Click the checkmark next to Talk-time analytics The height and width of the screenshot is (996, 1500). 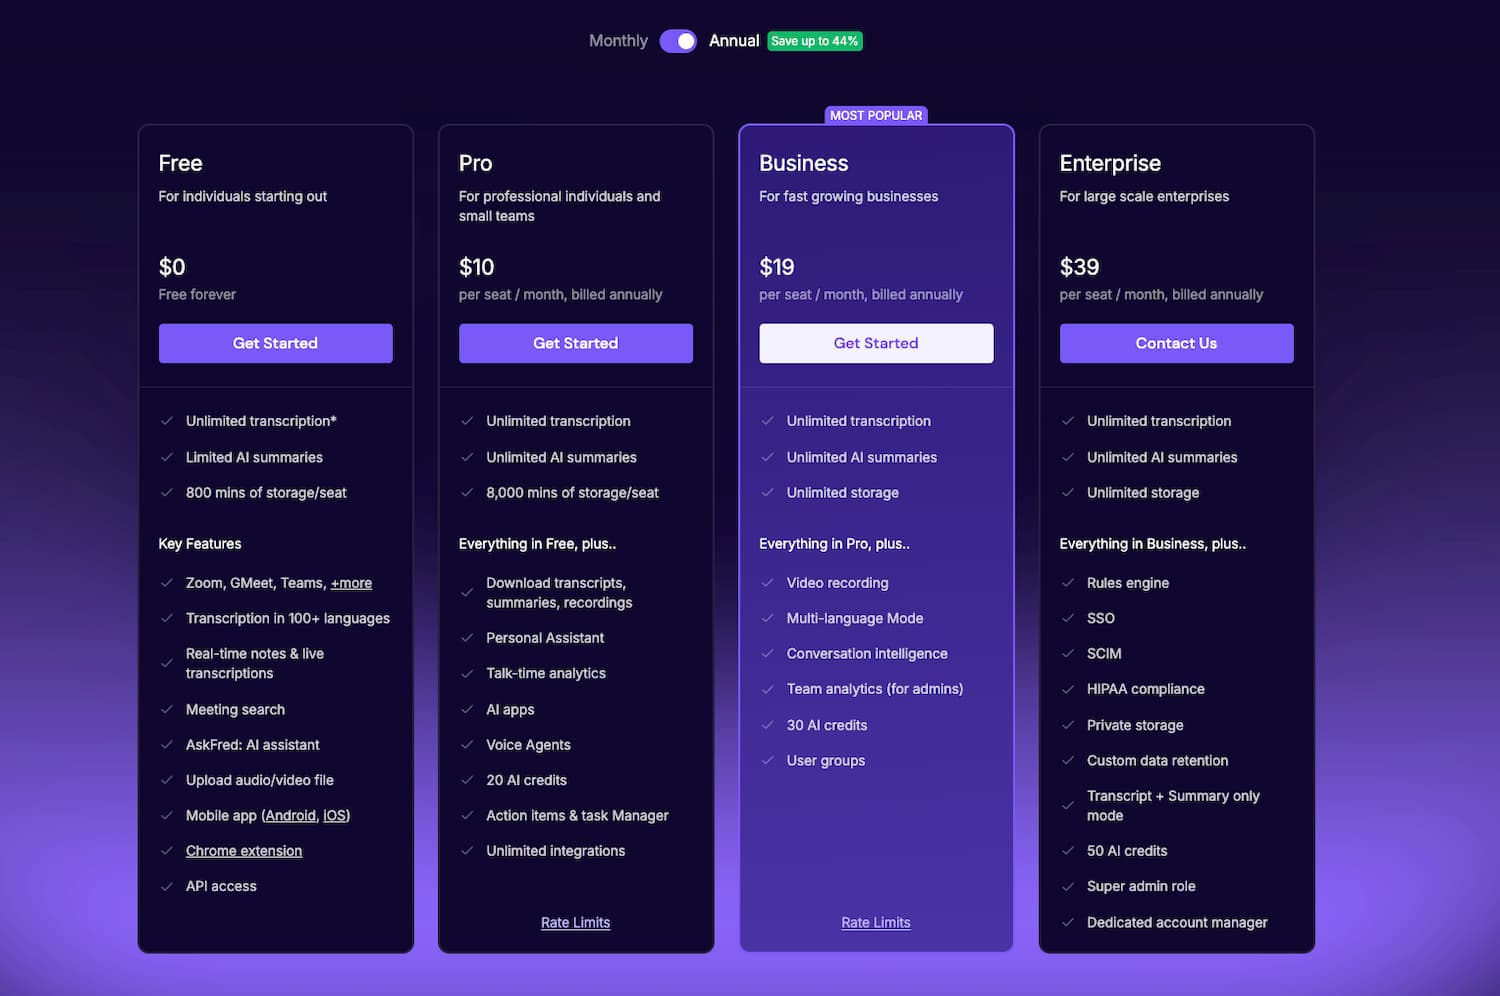(x=467, y=673)
